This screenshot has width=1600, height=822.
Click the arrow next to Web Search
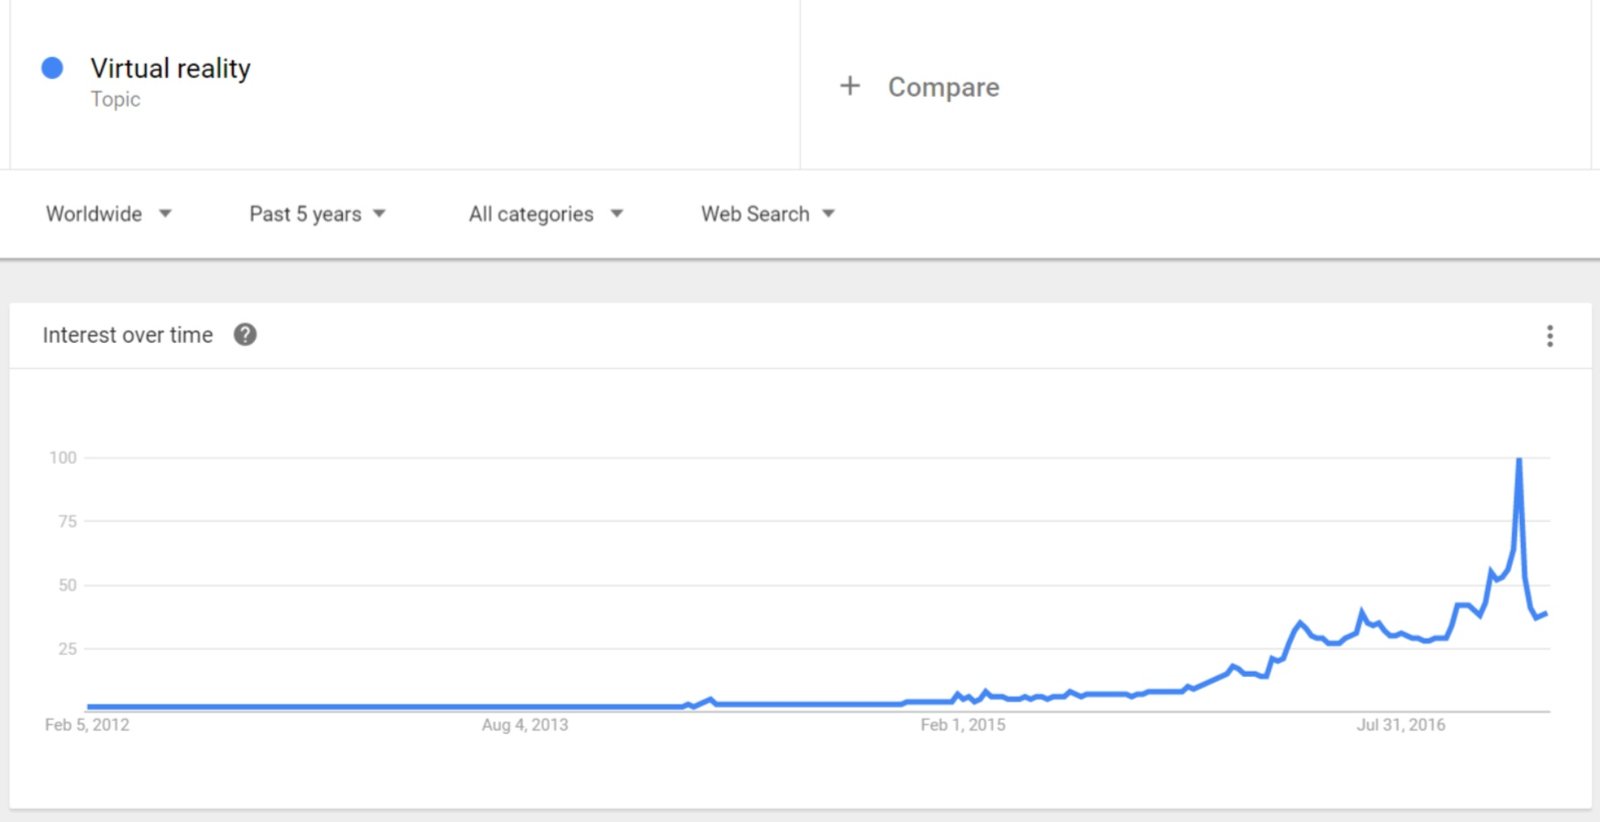828,213
